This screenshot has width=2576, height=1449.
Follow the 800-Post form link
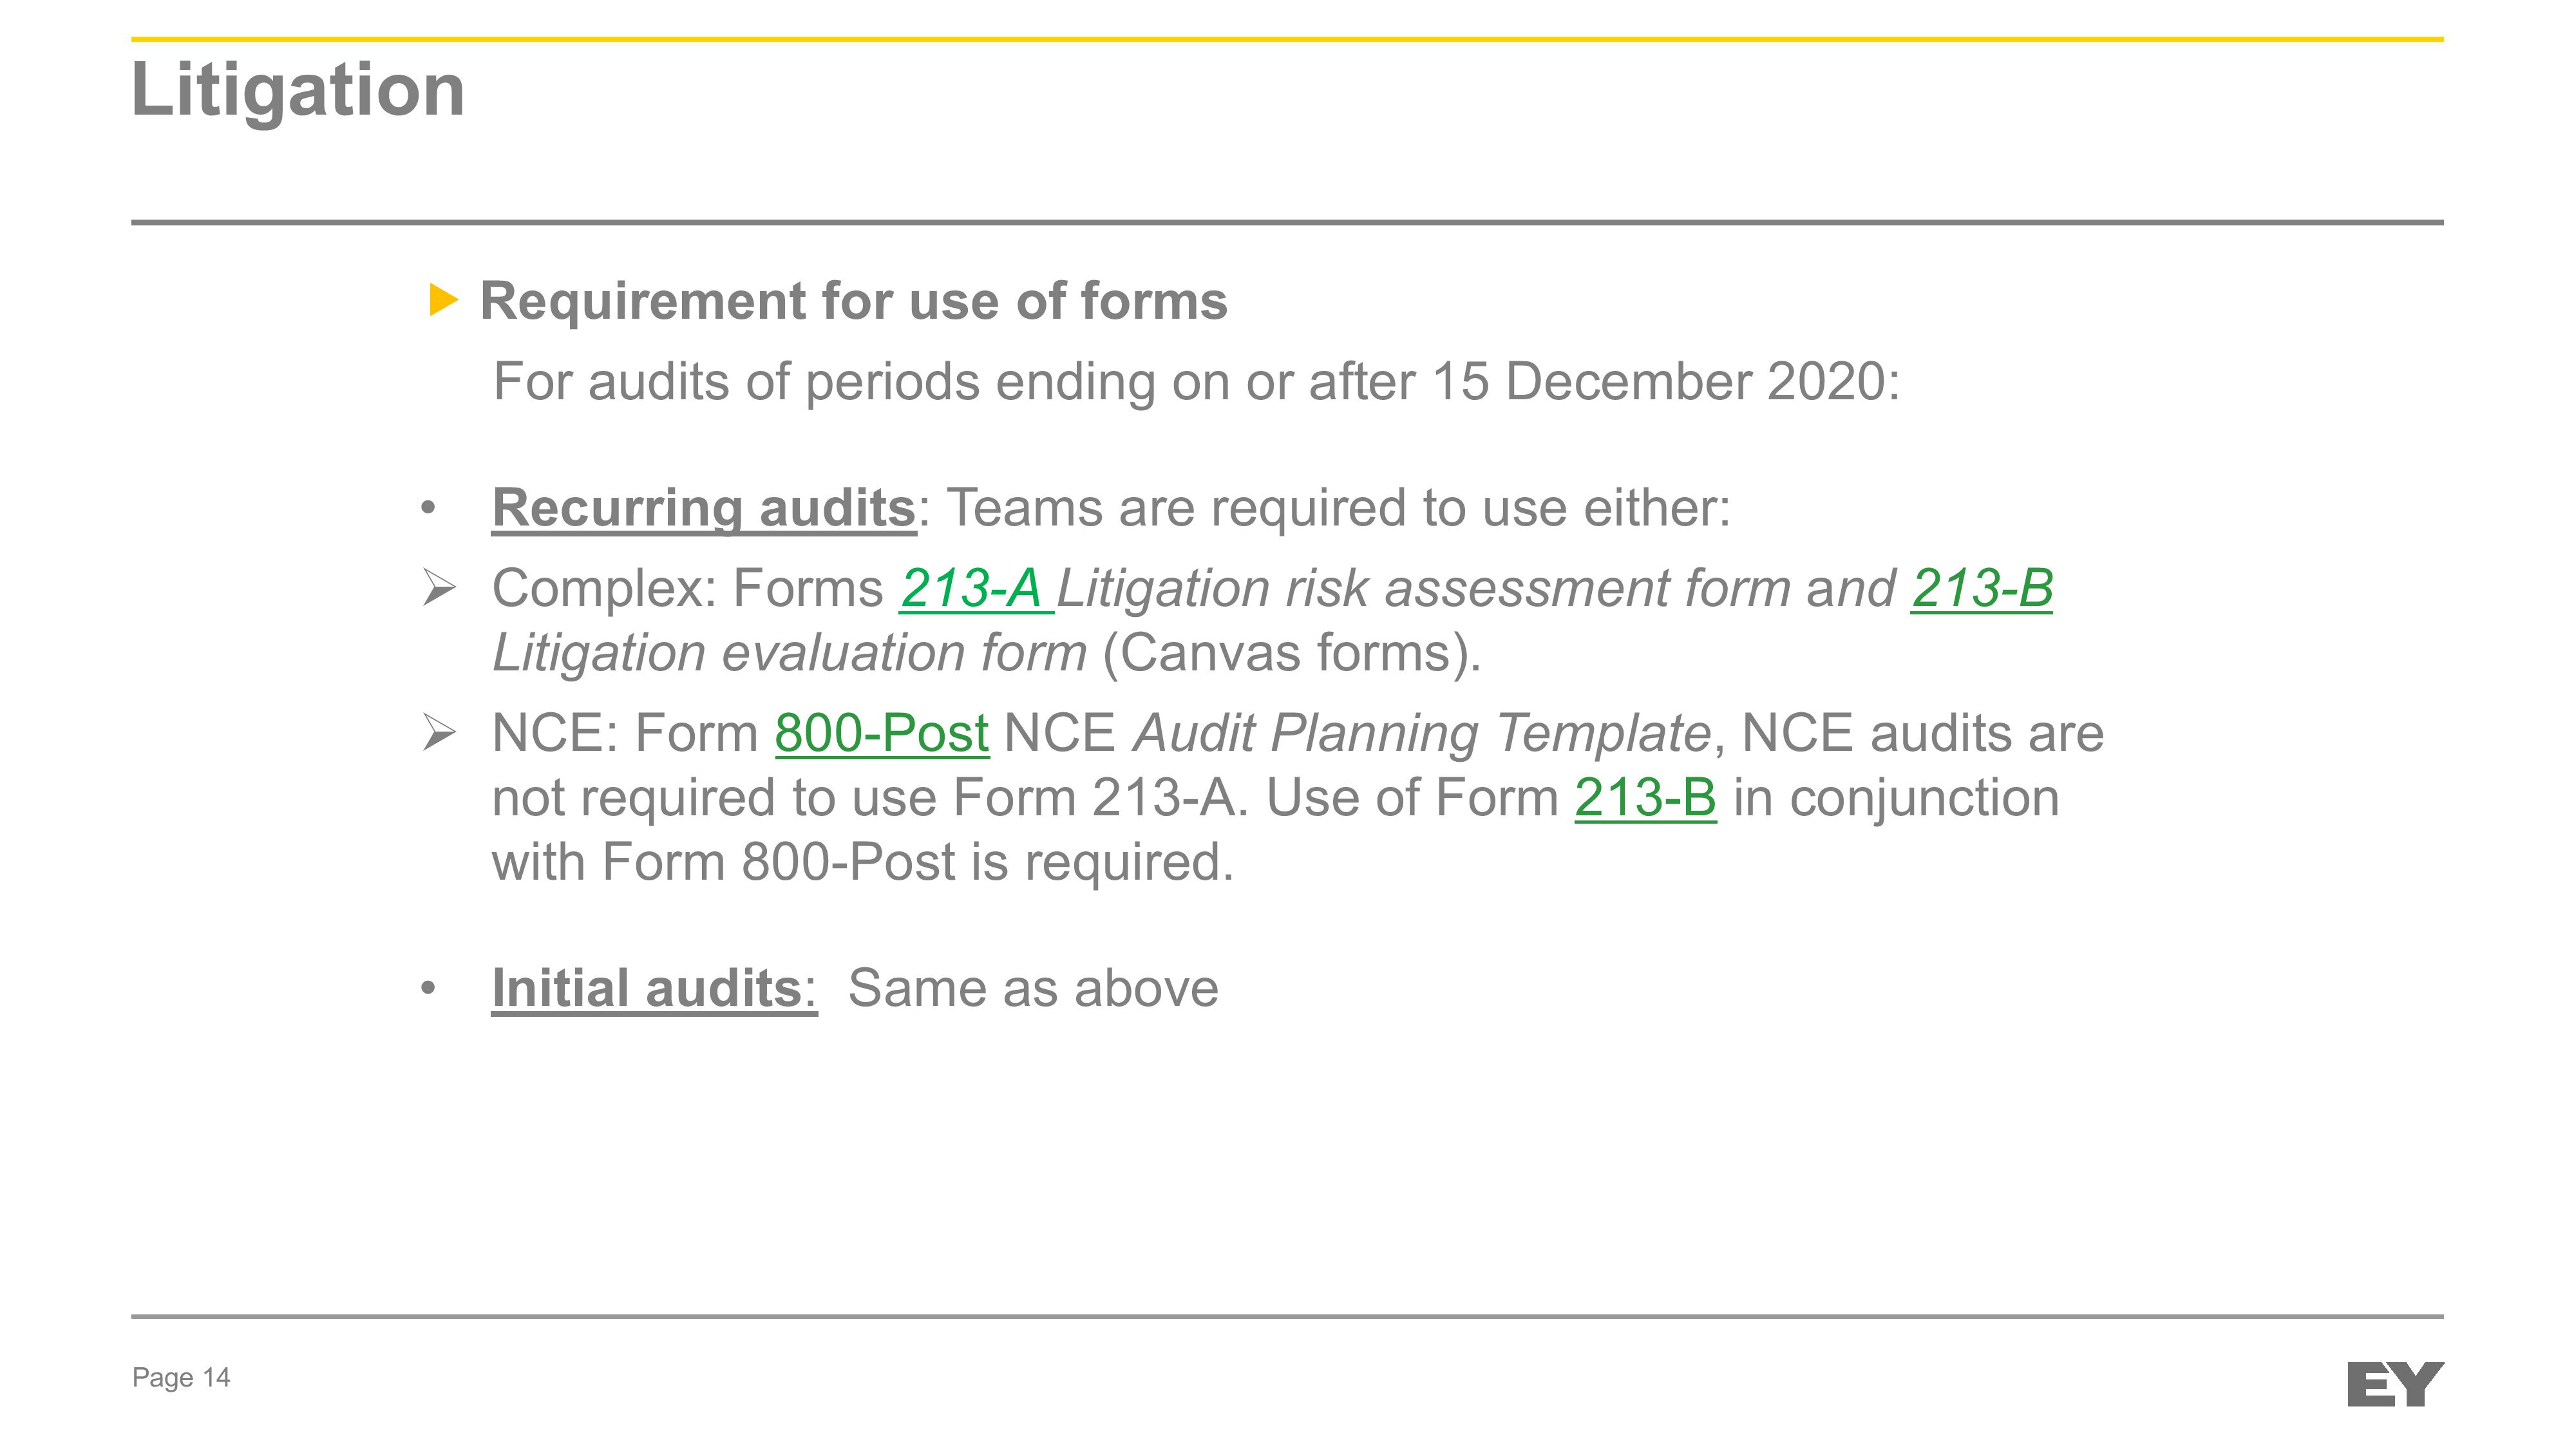pos(881,733)
